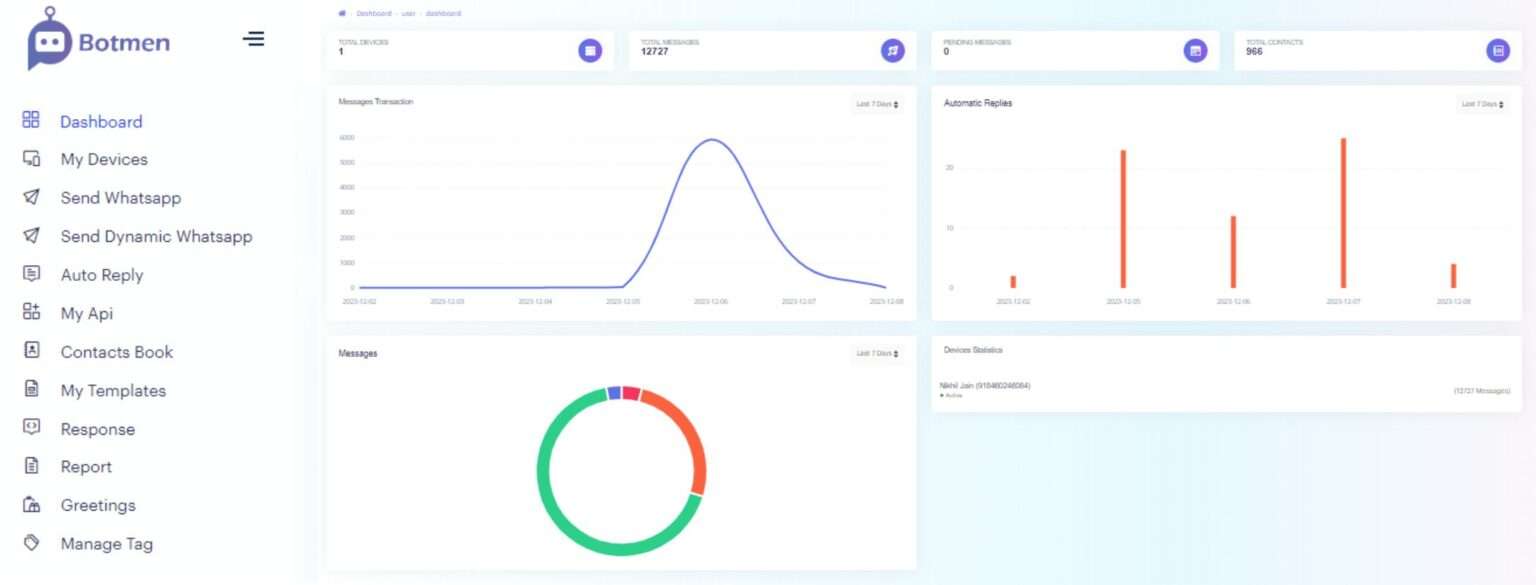
Task: Open the Report sidebar icon
Action: [31, 466]
